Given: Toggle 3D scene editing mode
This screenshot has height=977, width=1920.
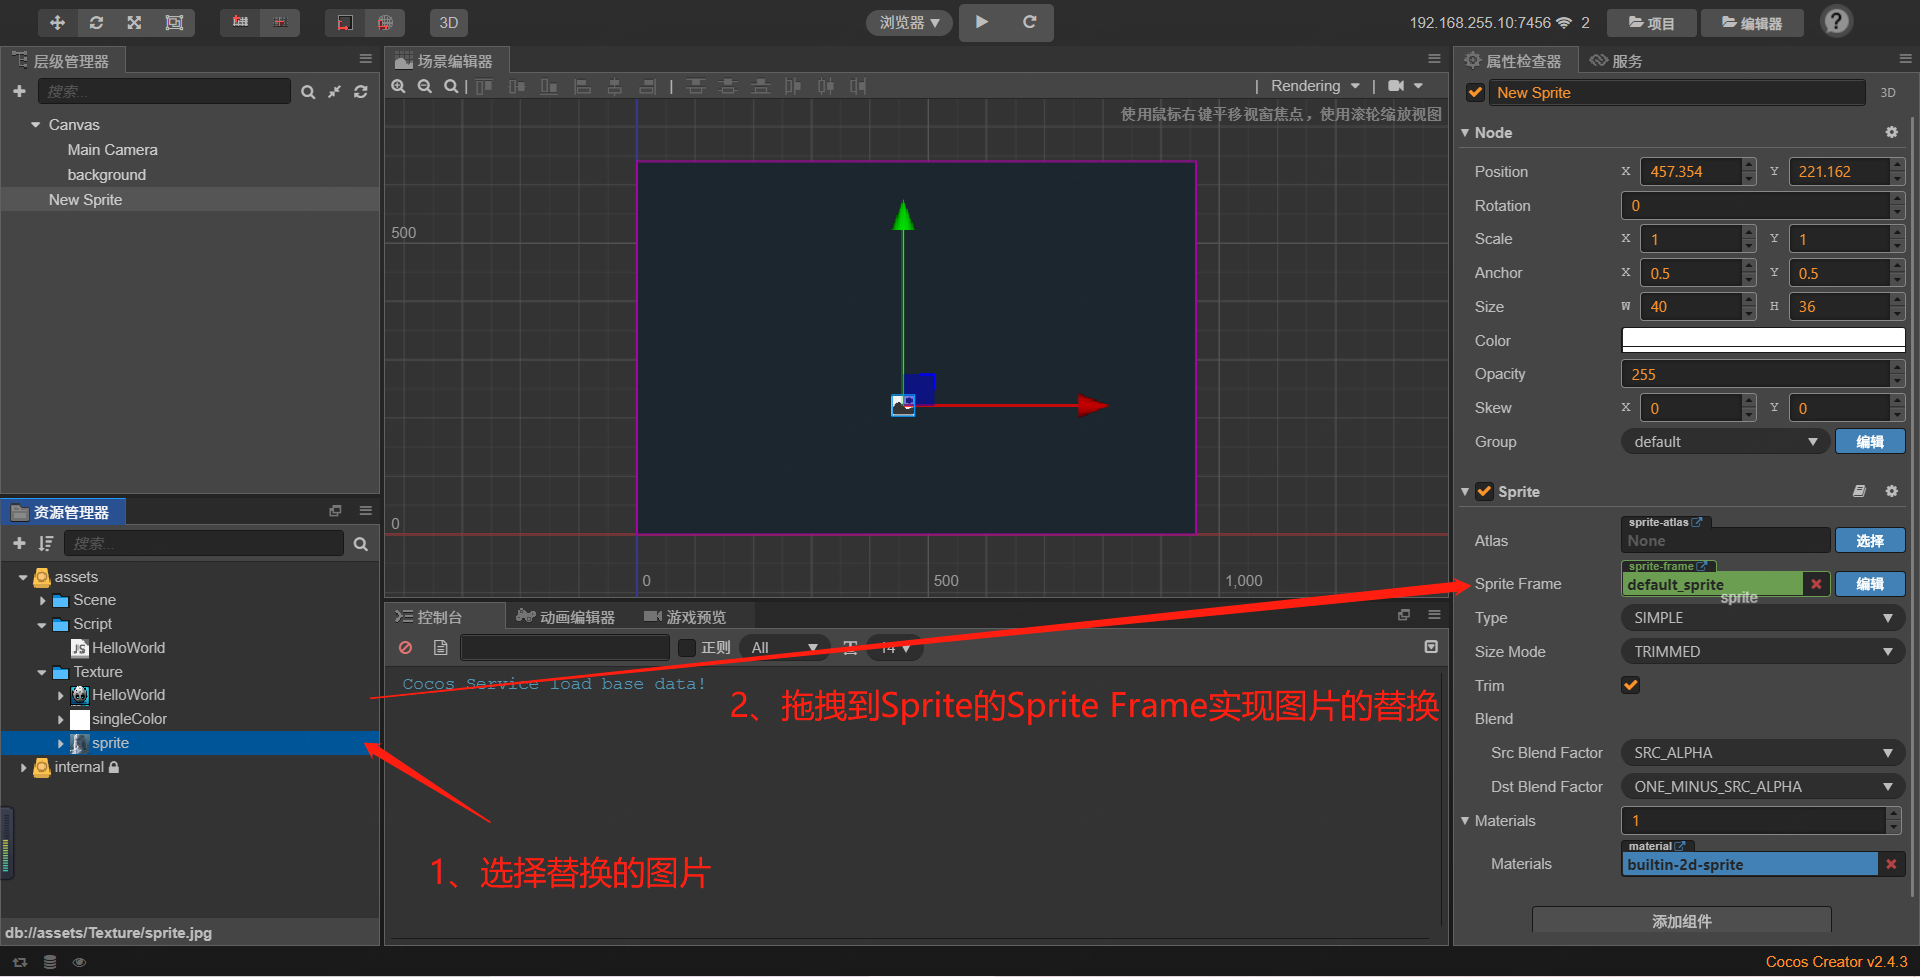Looking at the screenshot, I should [x=449, y=22].
